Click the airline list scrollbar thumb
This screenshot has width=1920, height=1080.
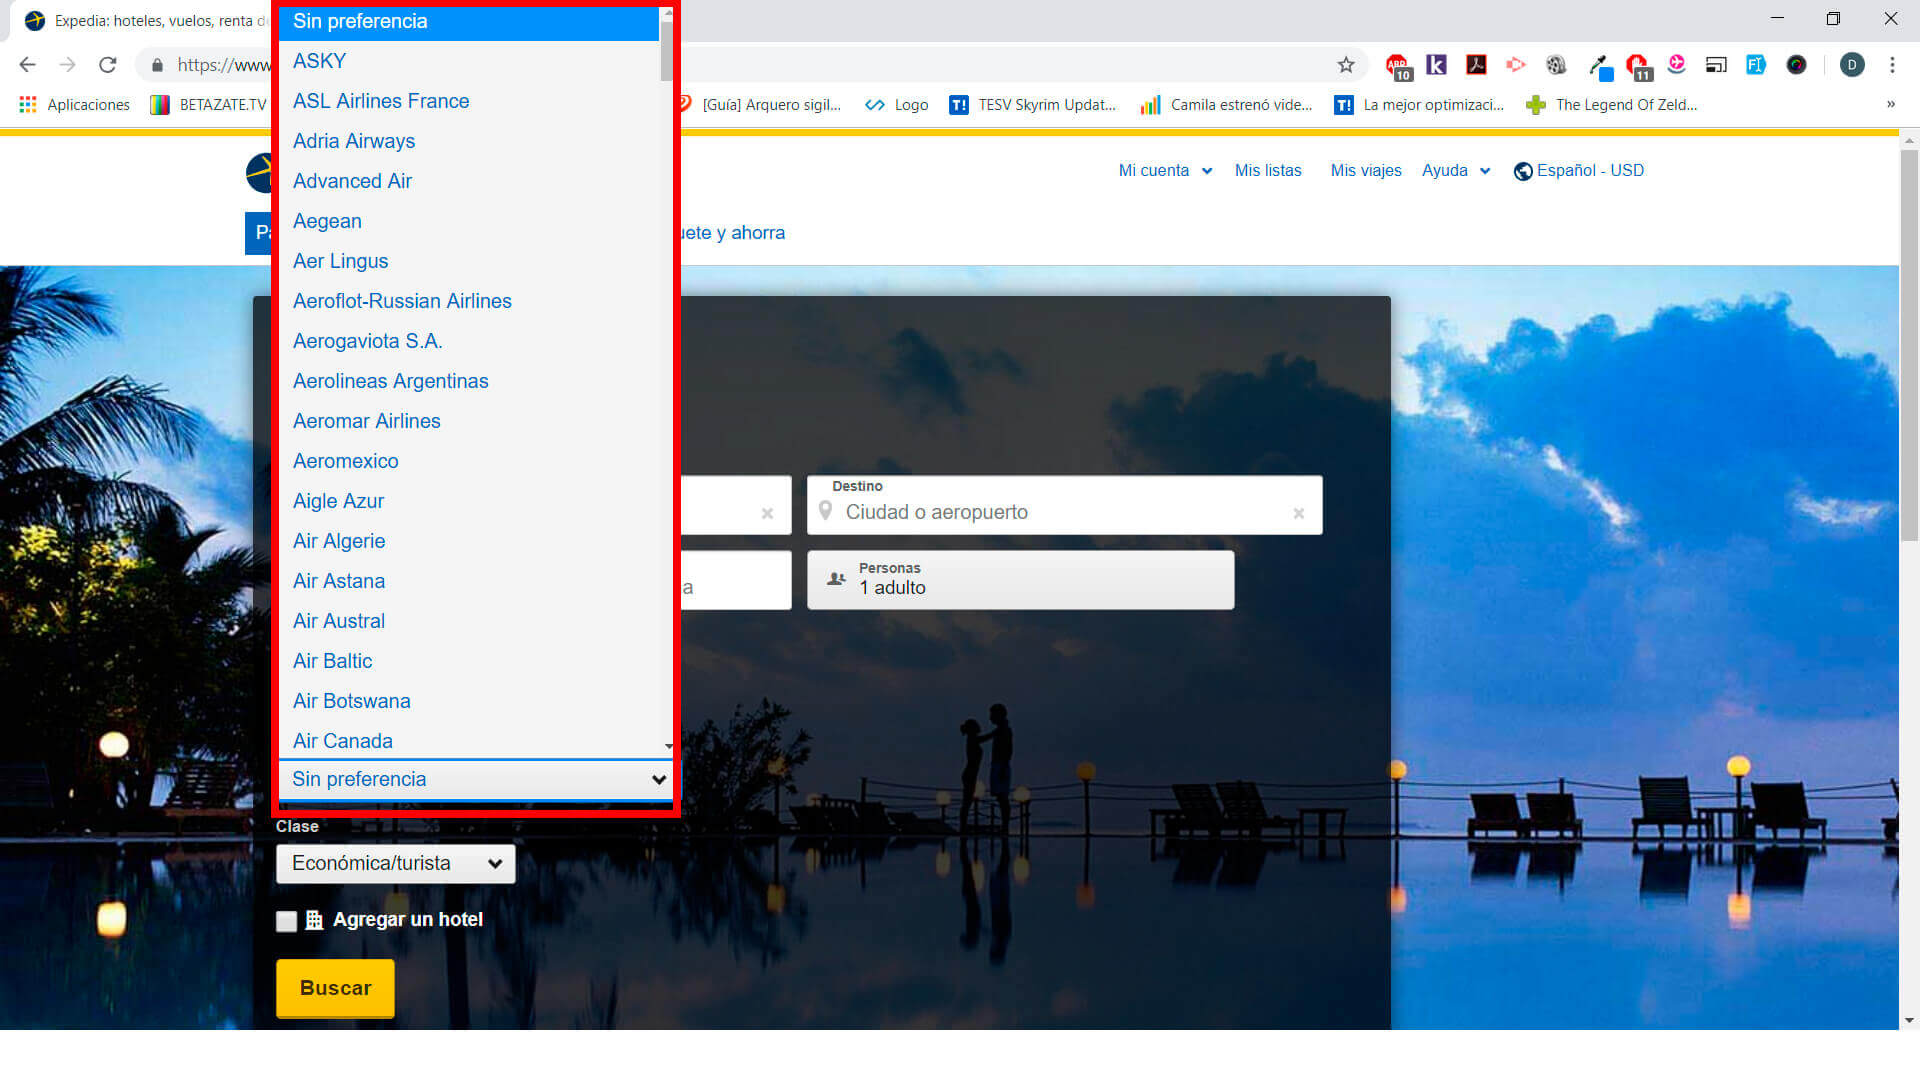(667, 50)
